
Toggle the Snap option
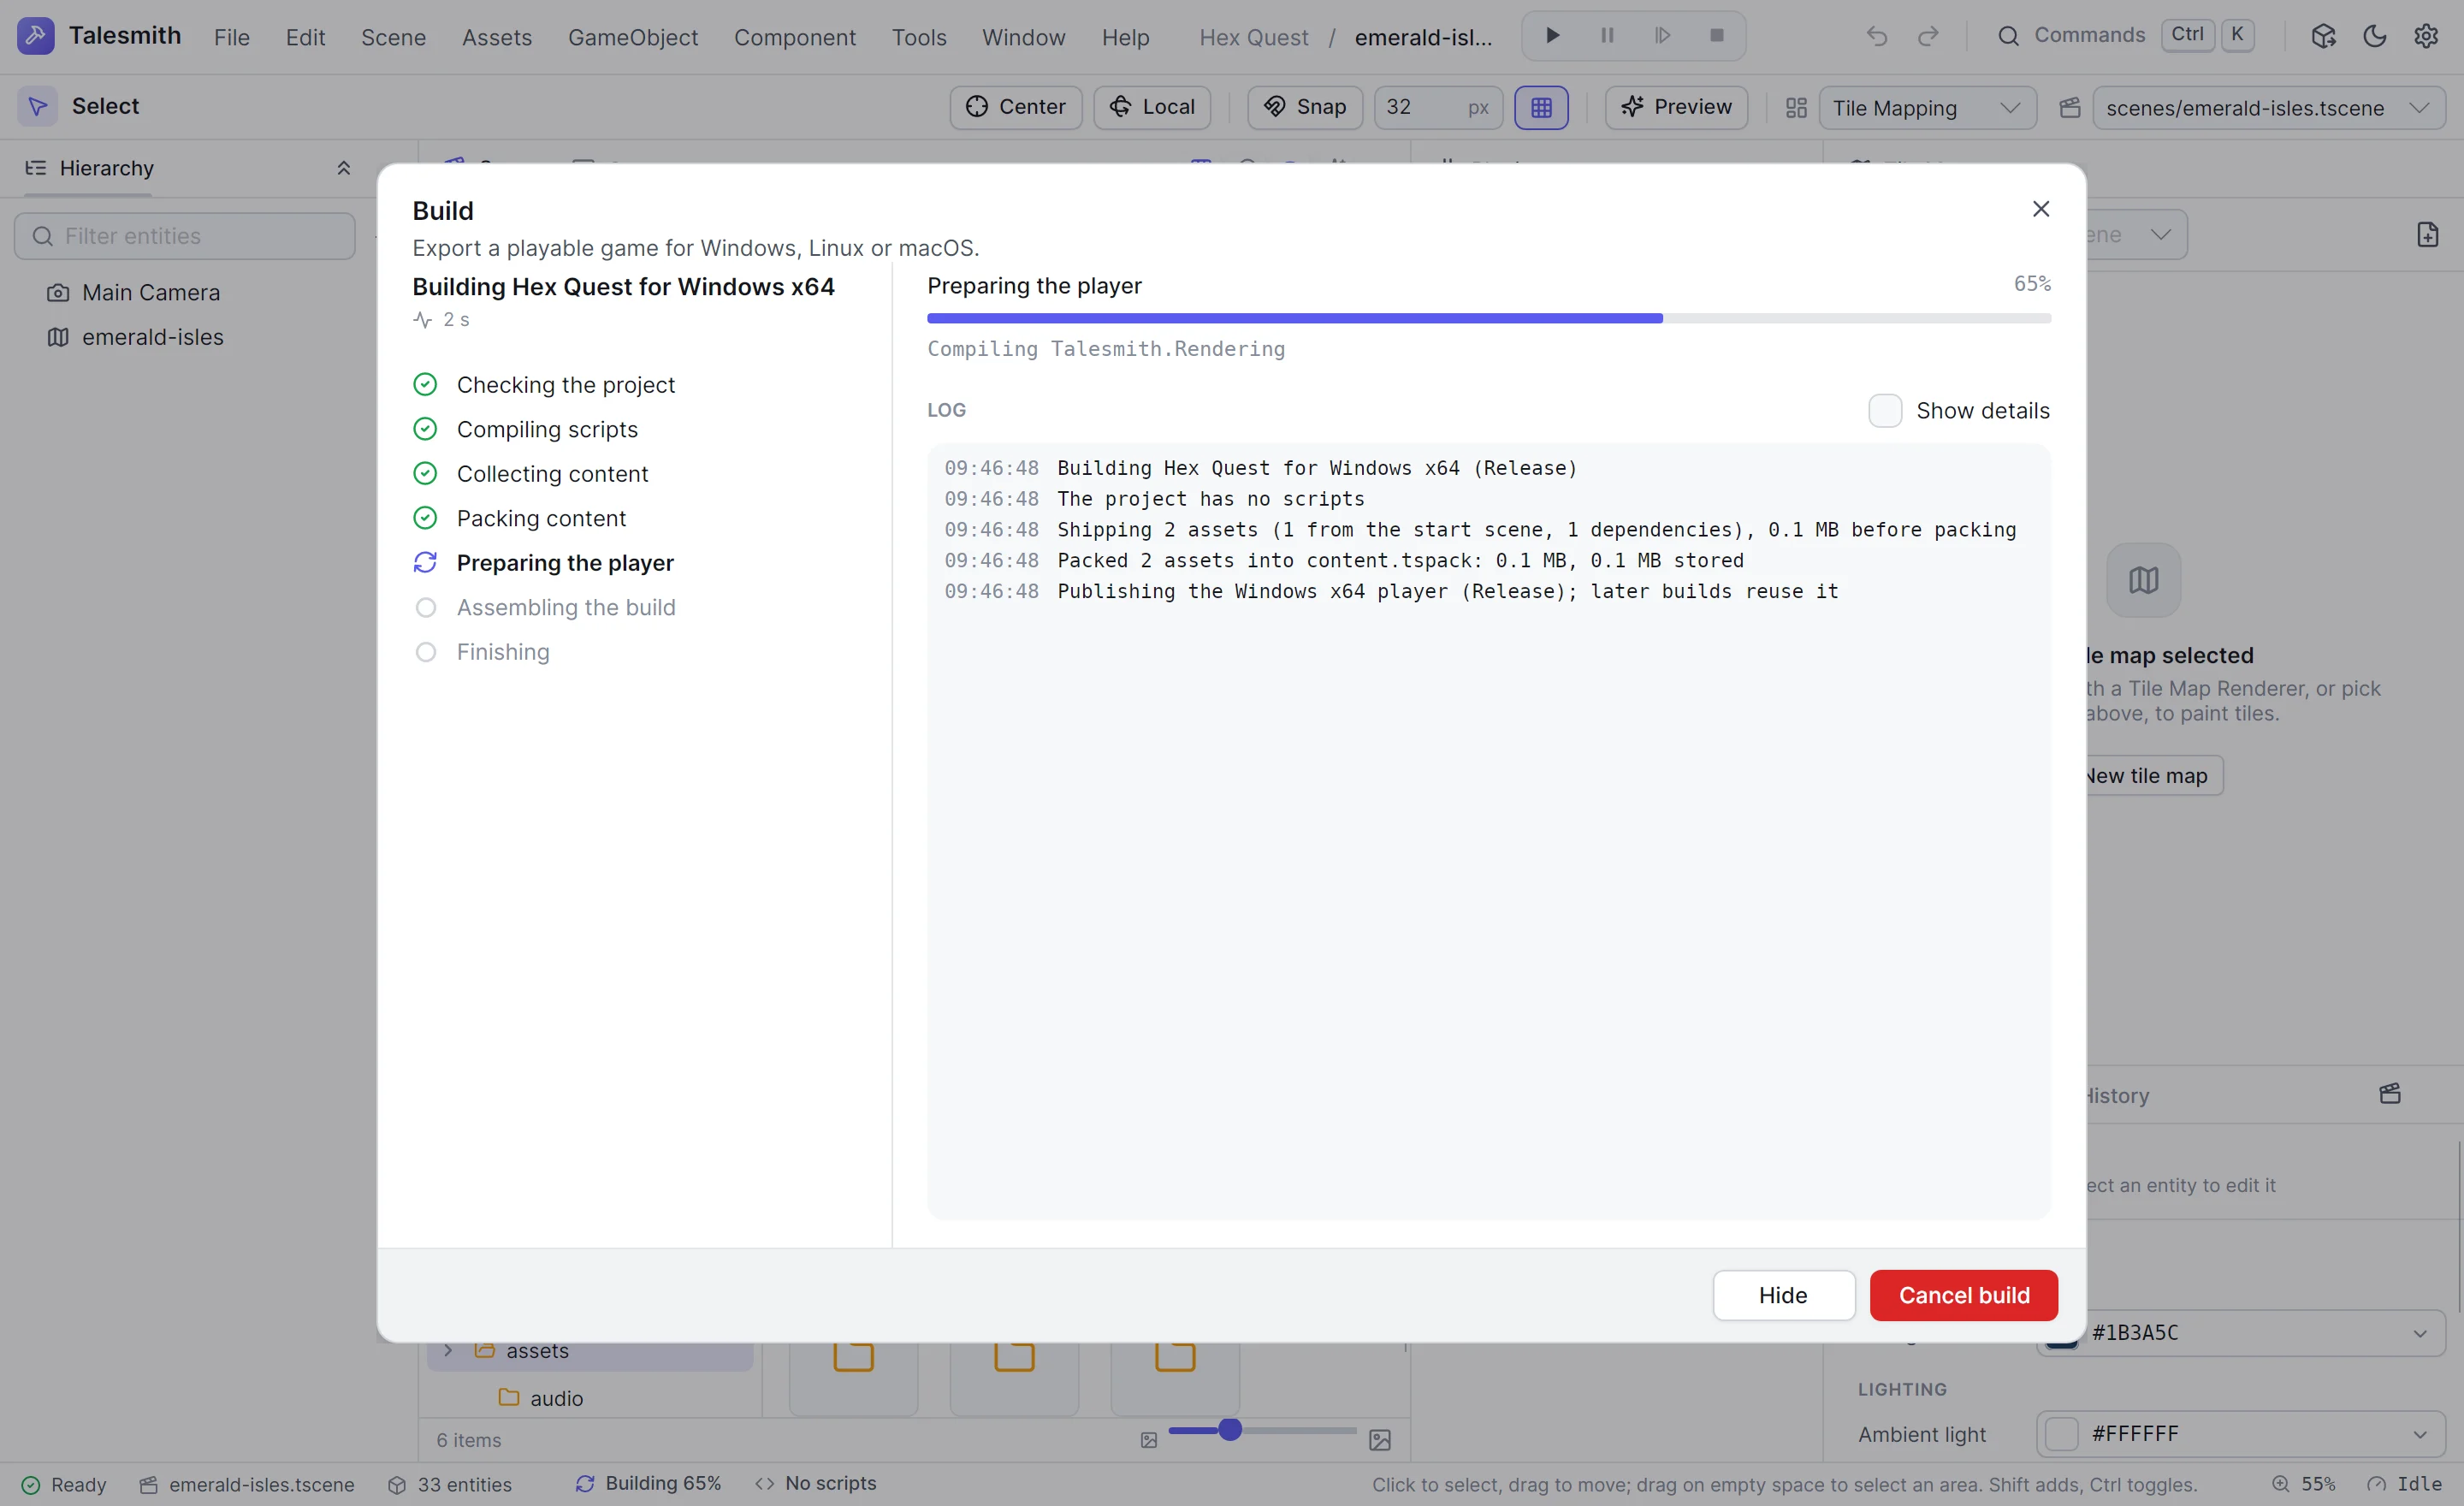point(1305,107)
